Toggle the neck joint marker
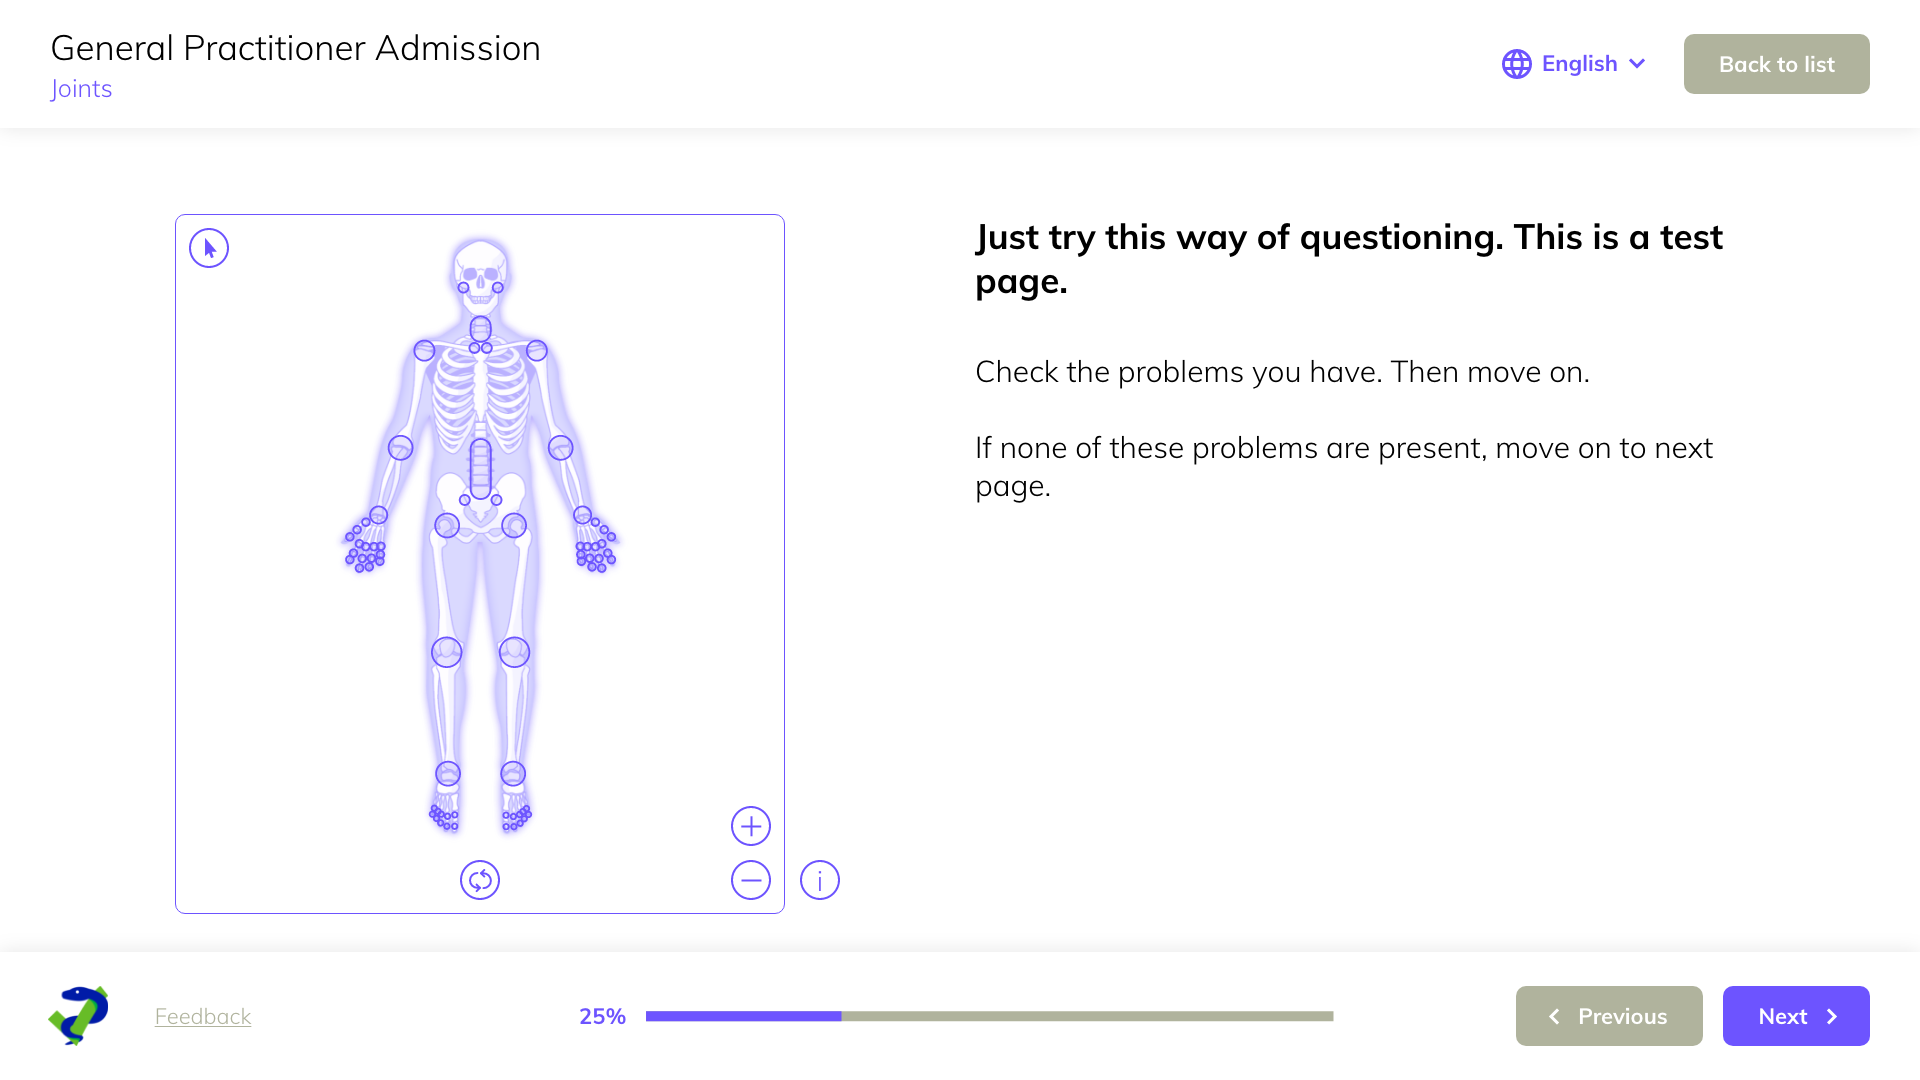1920x1080 pixels. pos(480,329)
